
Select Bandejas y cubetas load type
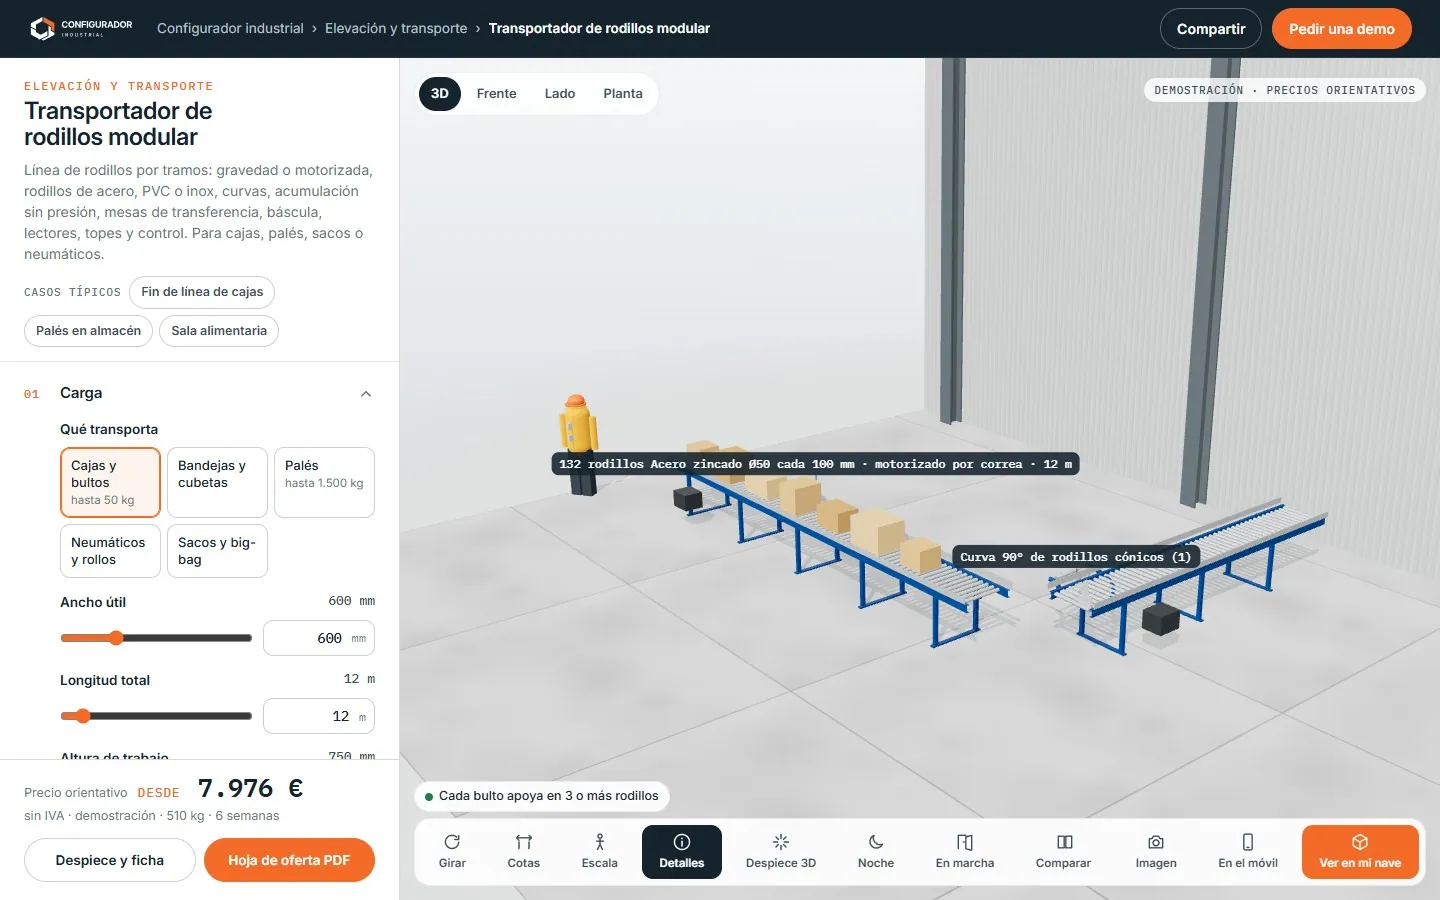217,482
